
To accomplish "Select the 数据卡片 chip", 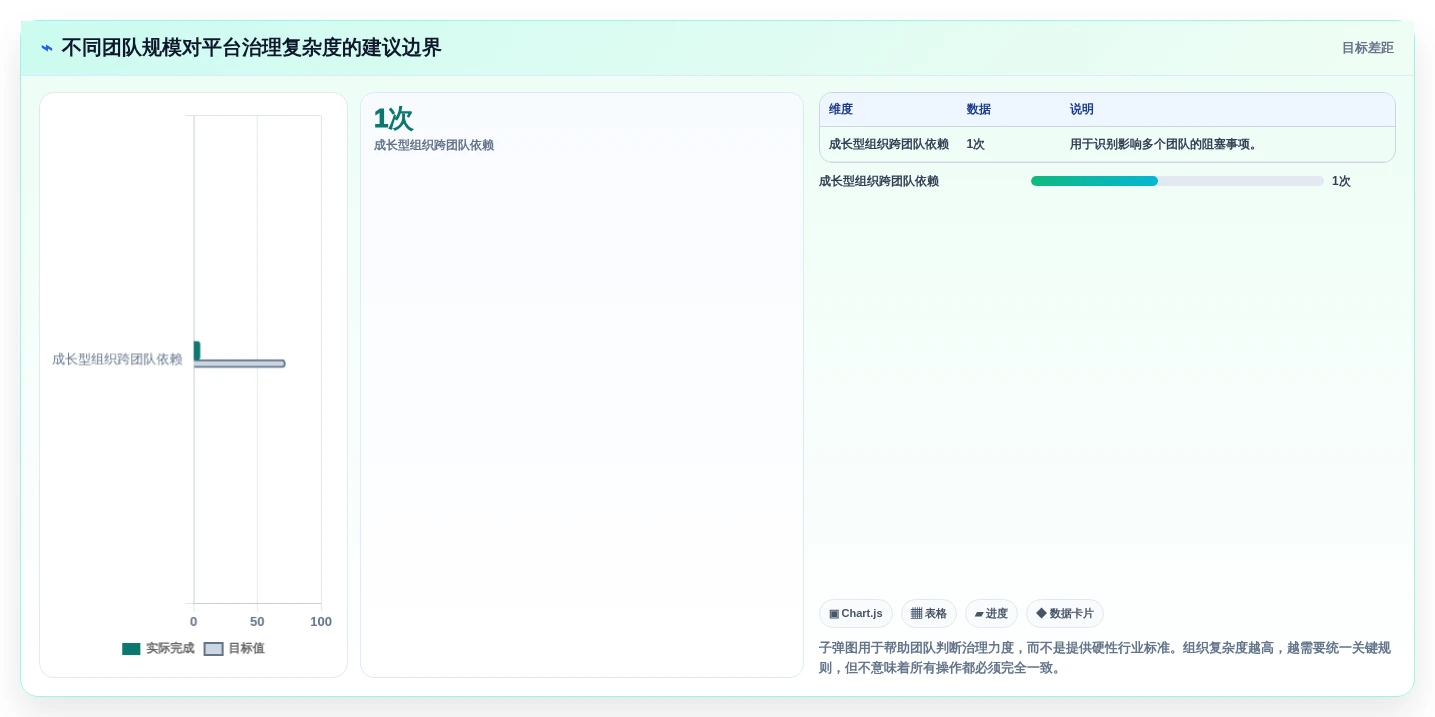I will pos(1065,613).
